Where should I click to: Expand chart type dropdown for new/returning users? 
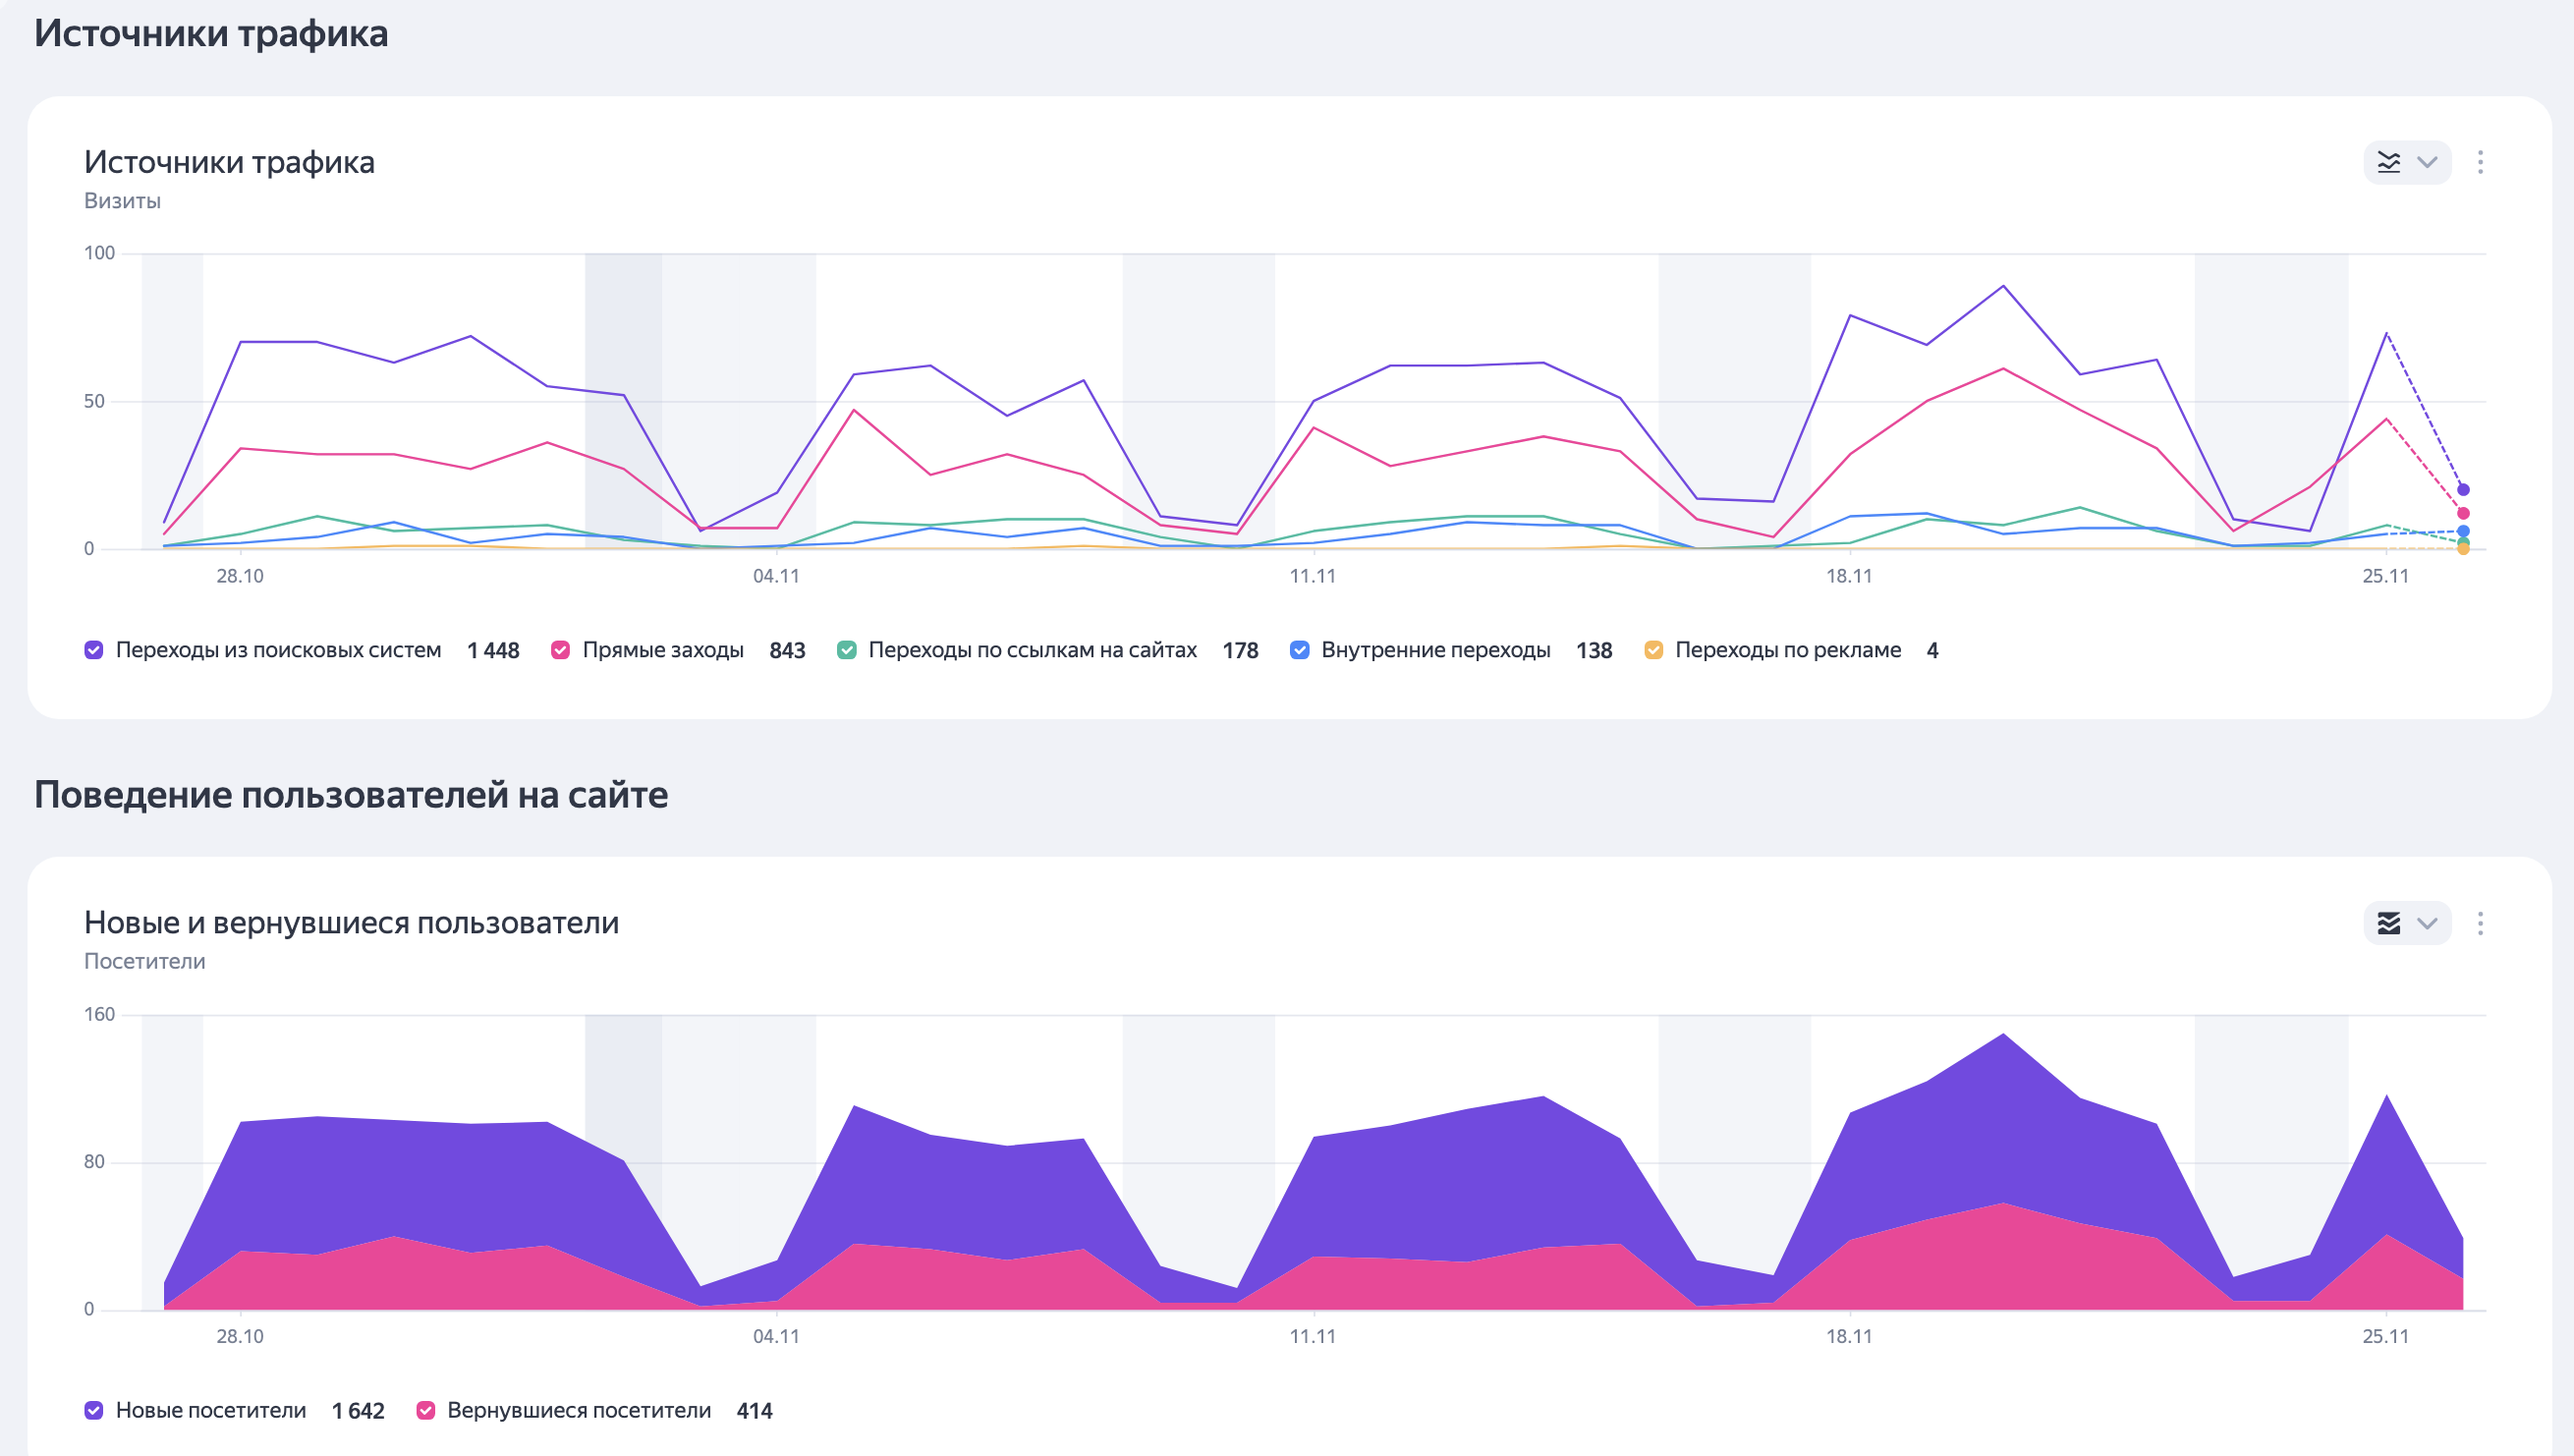(x=2427, y=923)
